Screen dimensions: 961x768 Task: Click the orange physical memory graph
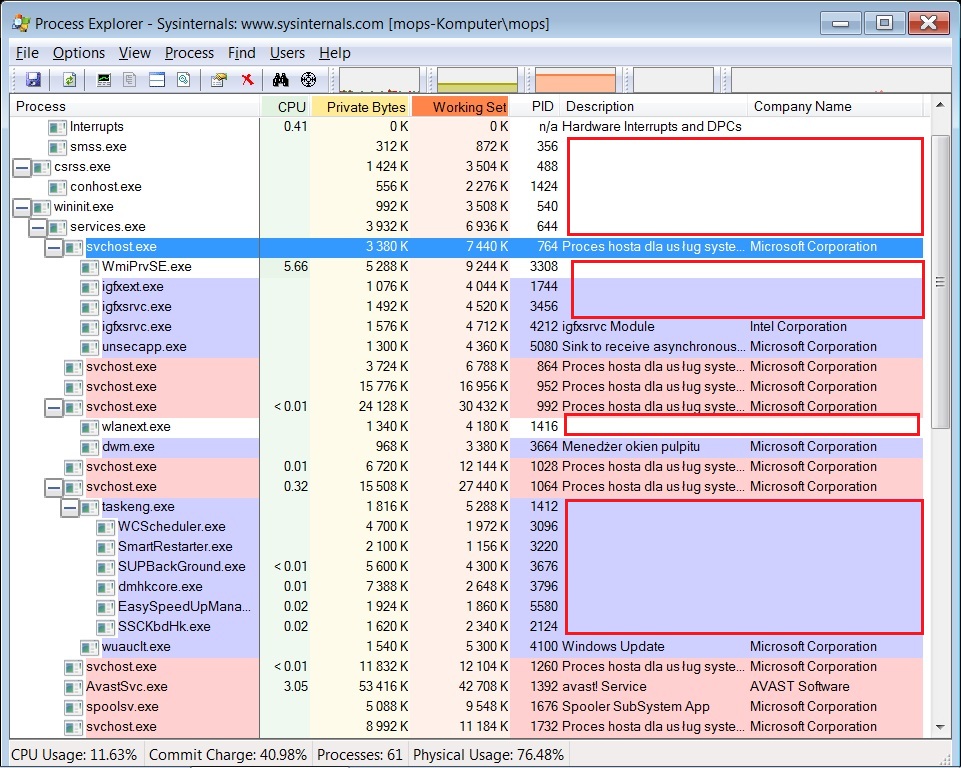click(575, 80)
